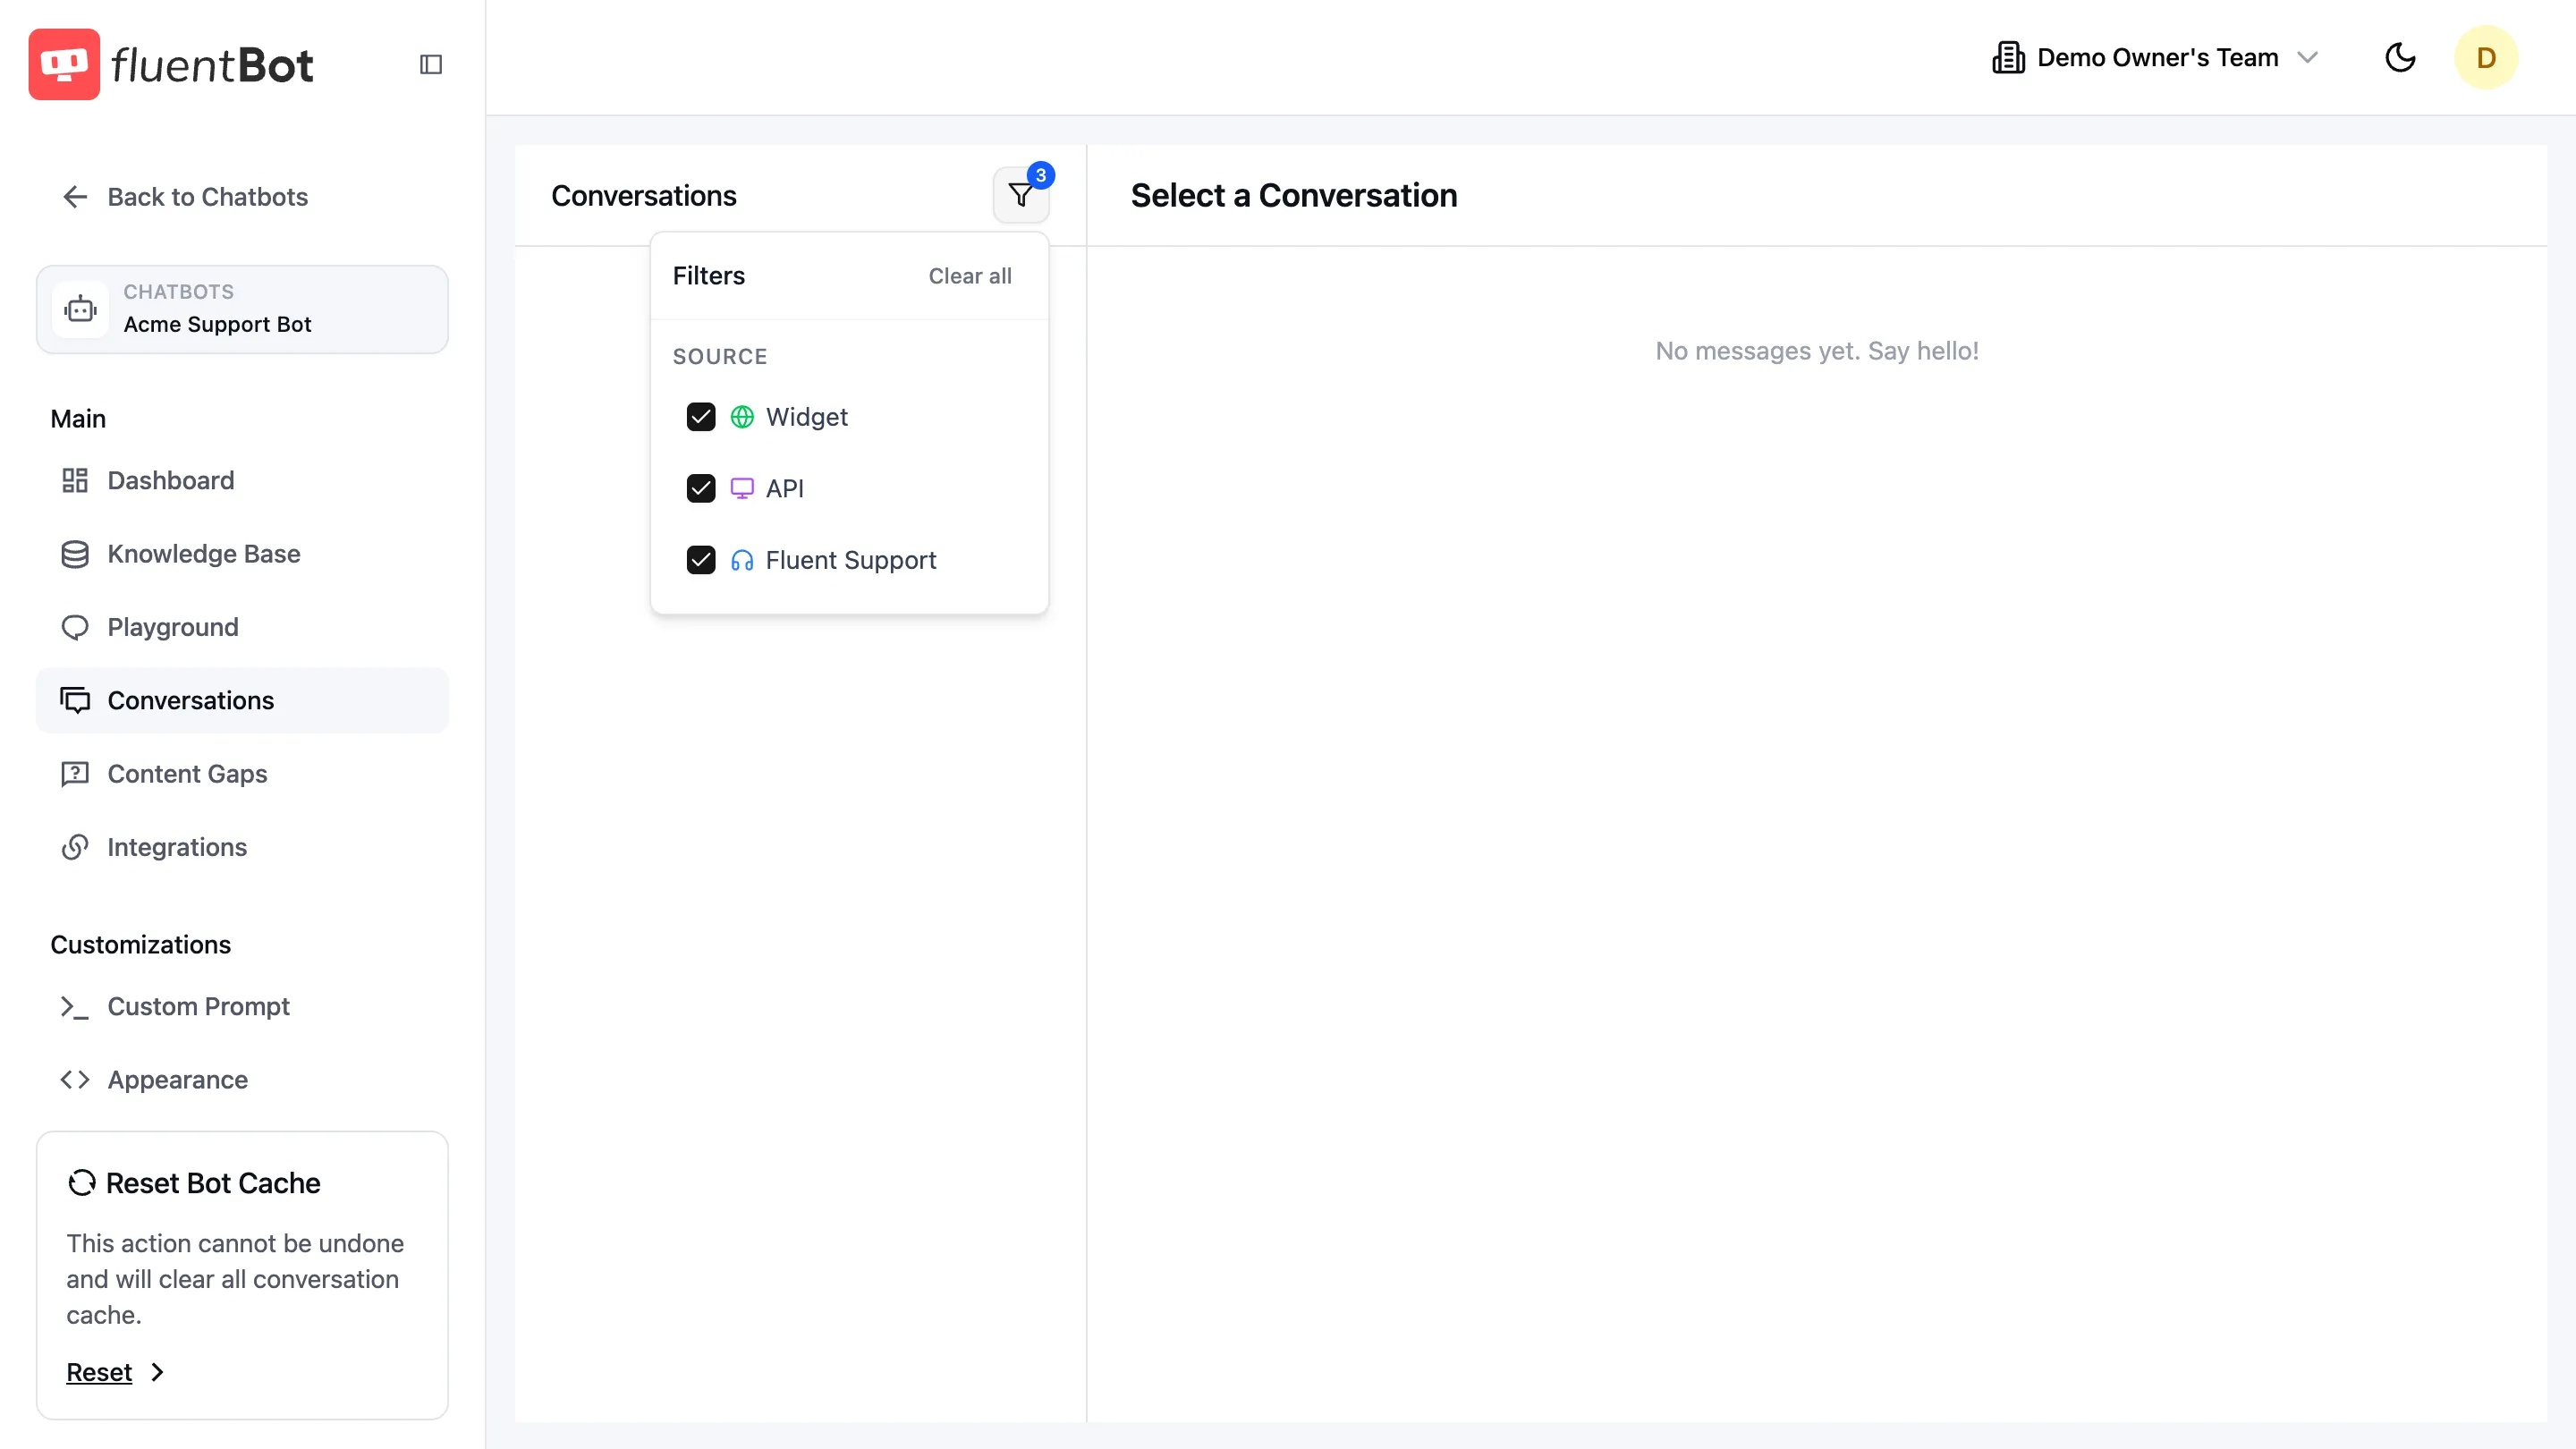
Task: Click the API filter label
Action: click(x=785, y=489)
